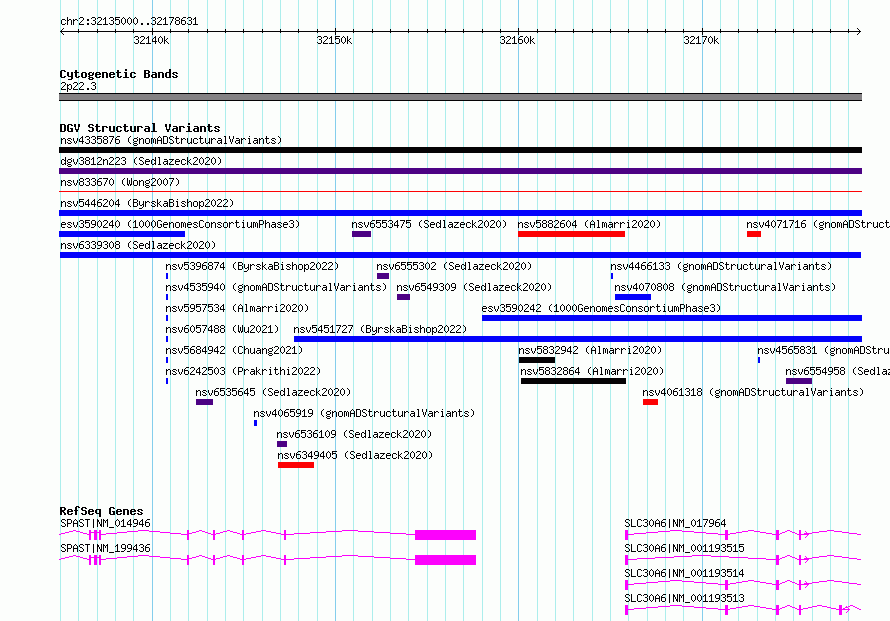Open nsv4065919 gnomAD variant label
This screenshot has width=890, height=621.
point(364,413)
